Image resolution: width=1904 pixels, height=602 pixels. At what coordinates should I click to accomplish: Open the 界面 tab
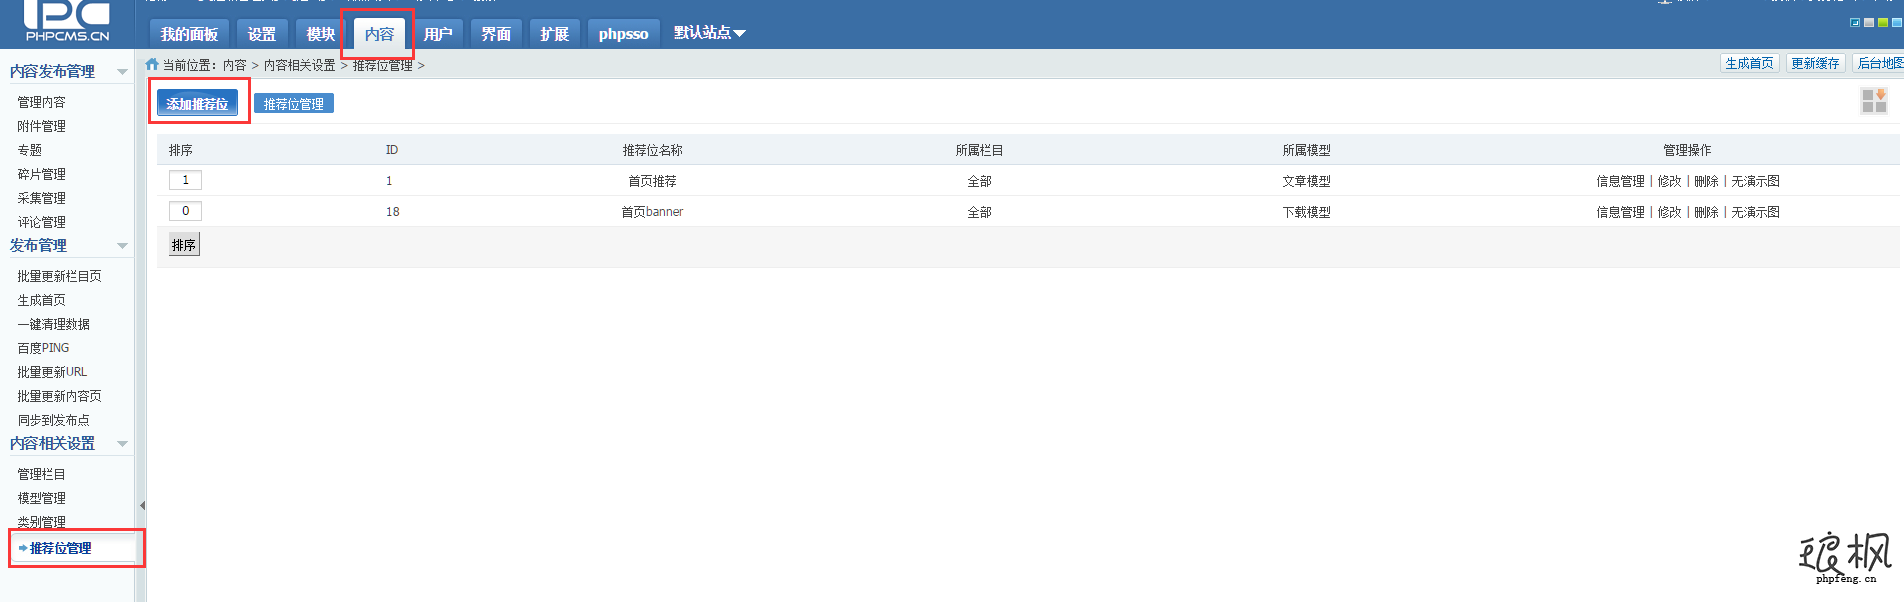click(x=496, y=34)
